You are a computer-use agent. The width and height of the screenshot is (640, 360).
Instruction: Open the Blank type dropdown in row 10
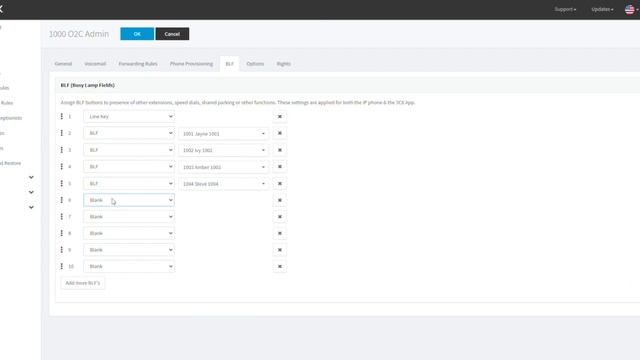[x=129, y=267]
